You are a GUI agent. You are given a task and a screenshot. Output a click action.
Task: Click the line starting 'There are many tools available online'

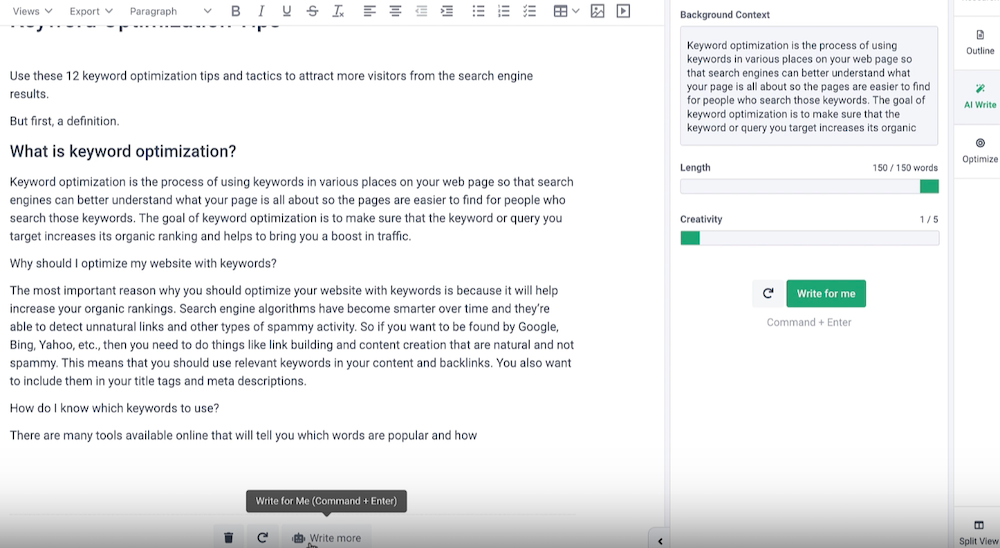click(x=243, y=436)
